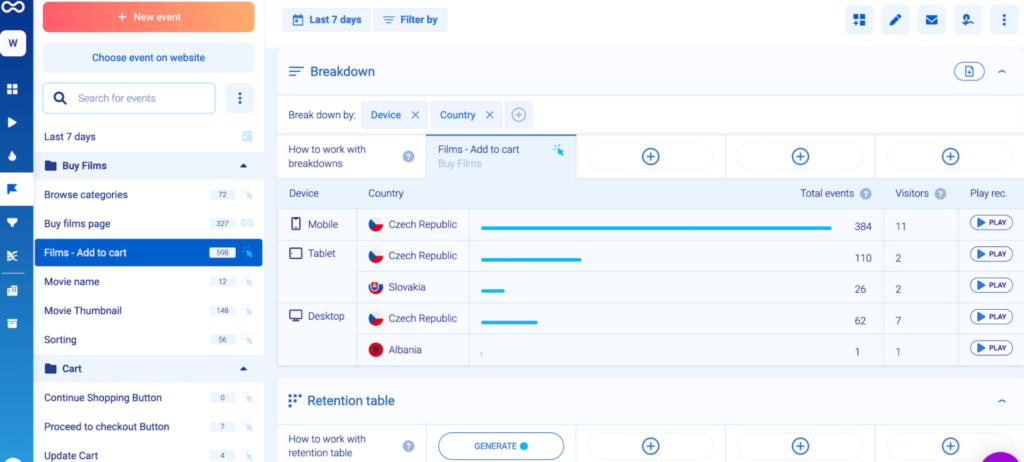Open the Filter by dropdown

410,20
